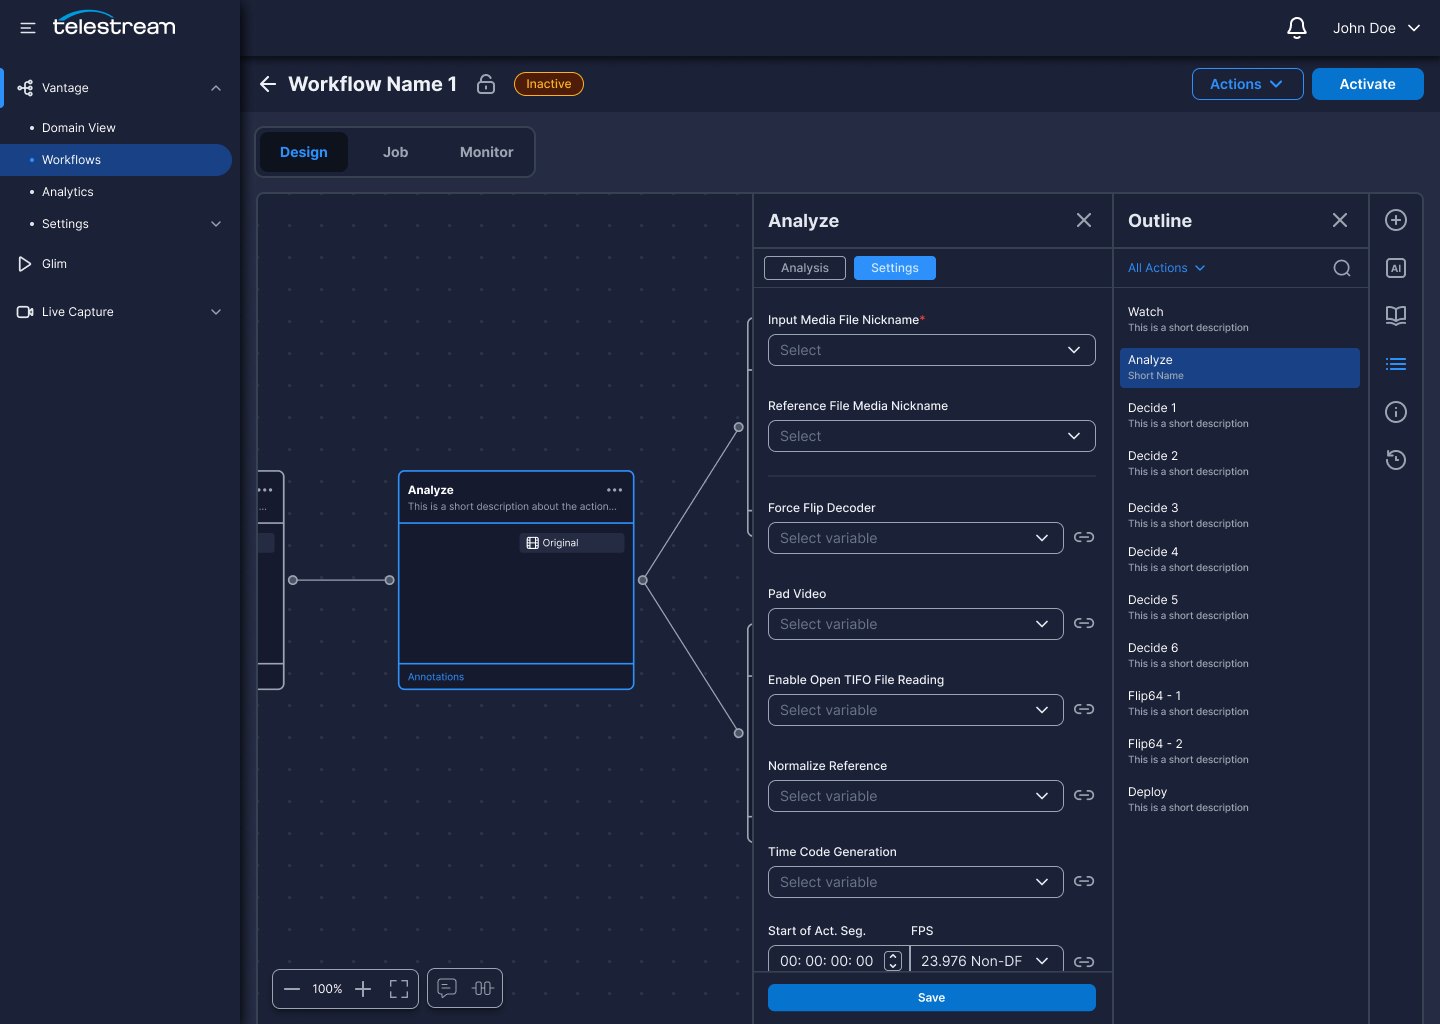Save the Analyze settings
Image resolution: width=1440 pixels, height=1024 pixels.
tap(932, 997)
